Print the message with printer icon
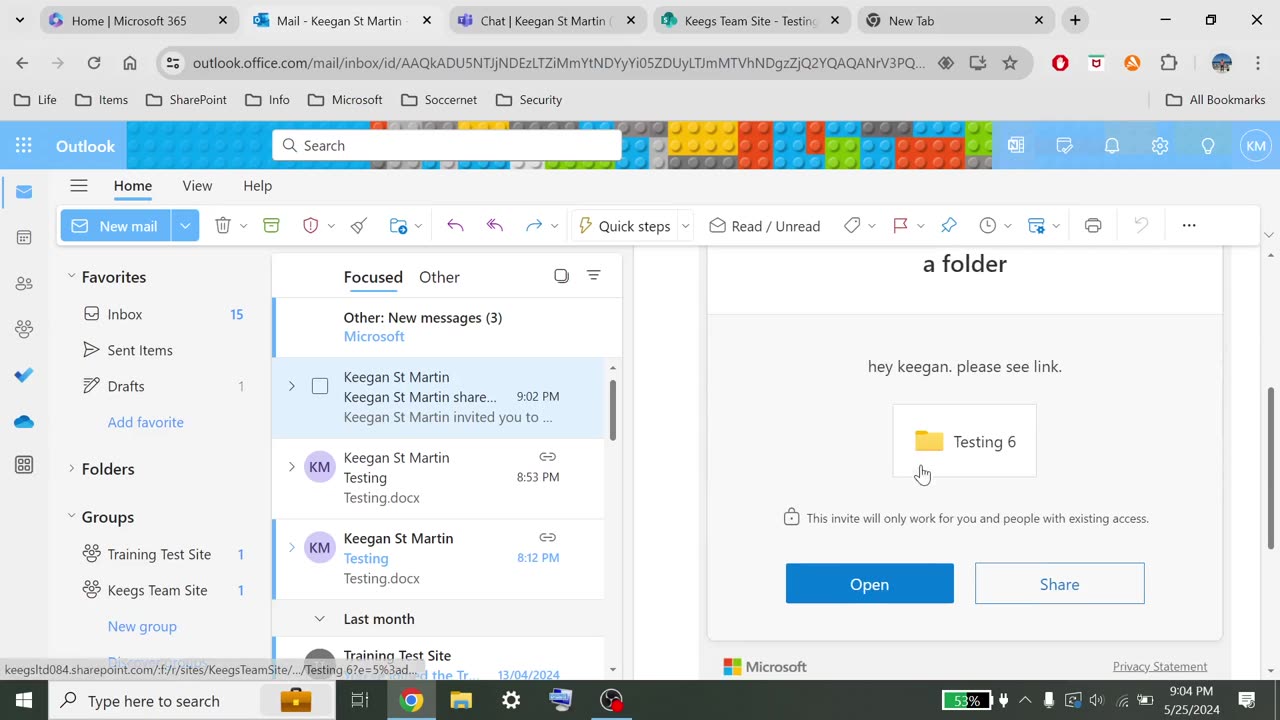The height and width of the screenshot is (720, 1280). (x=1093, y=226)
